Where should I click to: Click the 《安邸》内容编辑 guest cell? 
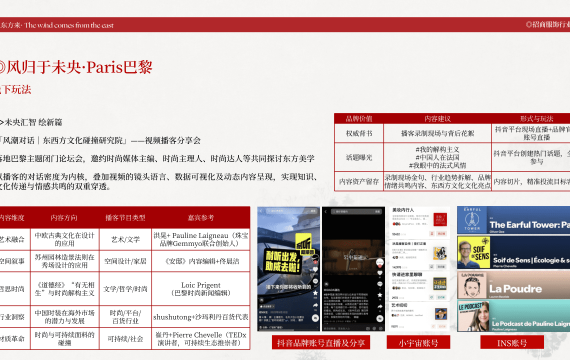201,261
